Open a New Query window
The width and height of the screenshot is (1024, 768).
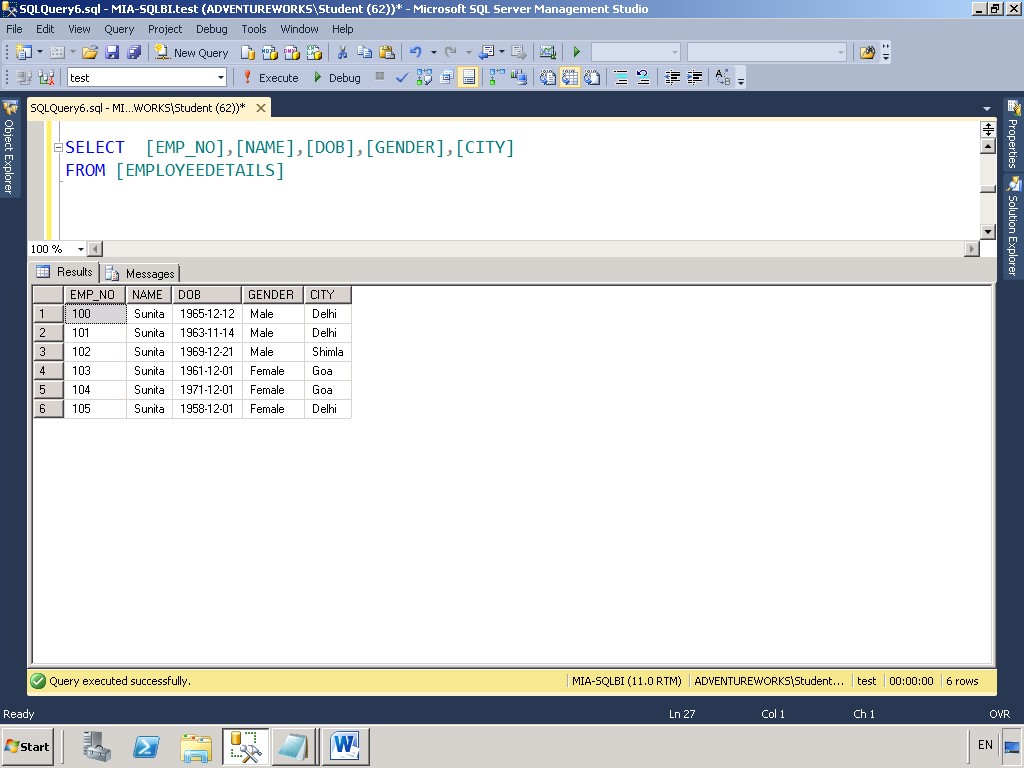point(191,52)
